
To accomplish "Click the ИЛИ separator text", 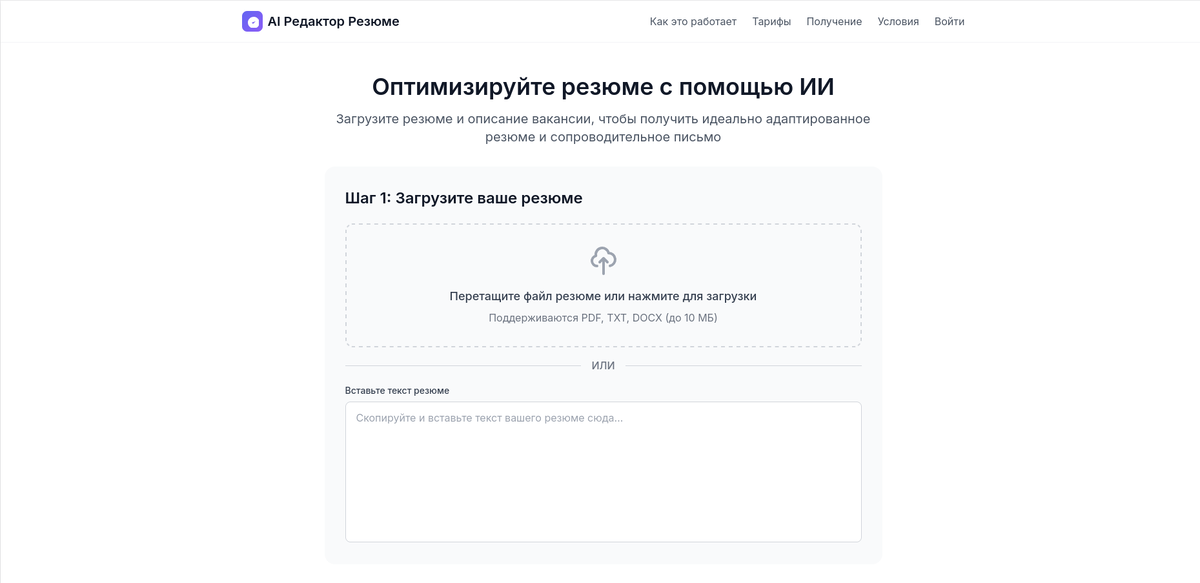I will (x=603, y=365).
